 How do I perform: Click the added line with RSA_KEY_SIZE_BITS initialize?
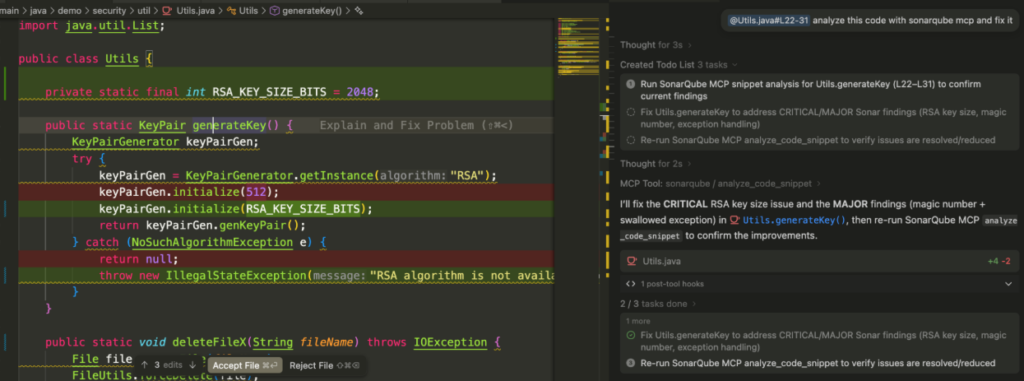[x=235, y=209]
